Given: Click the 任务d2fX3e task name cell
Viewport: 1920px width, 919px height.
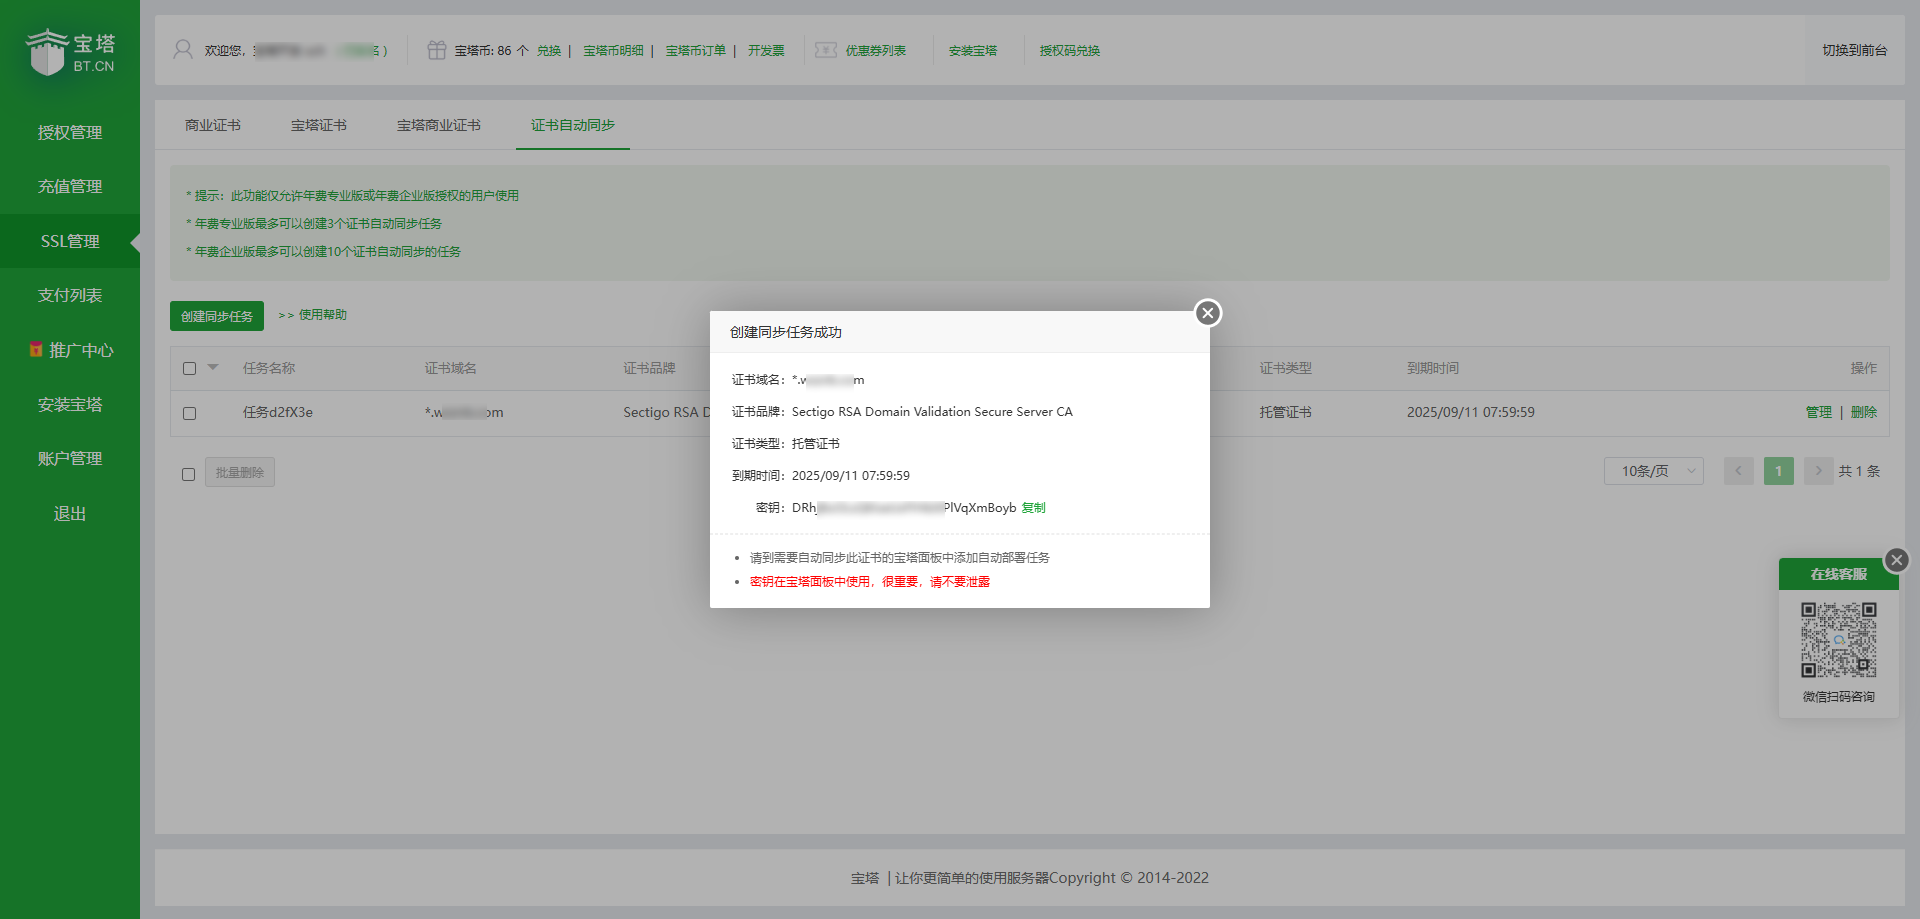Looking at the screenshot, I should (278, 412).
